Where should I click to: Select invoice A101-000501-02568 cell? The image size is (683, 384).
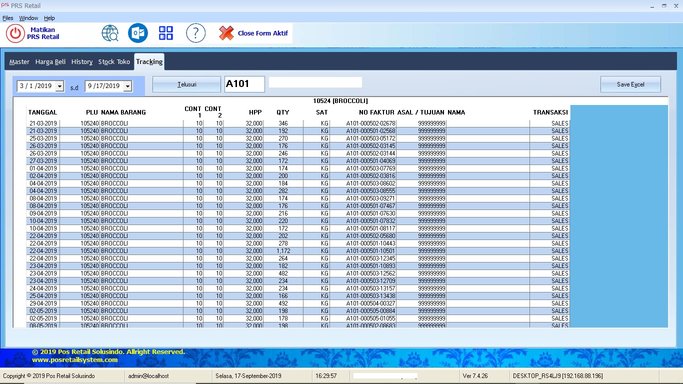371,131
